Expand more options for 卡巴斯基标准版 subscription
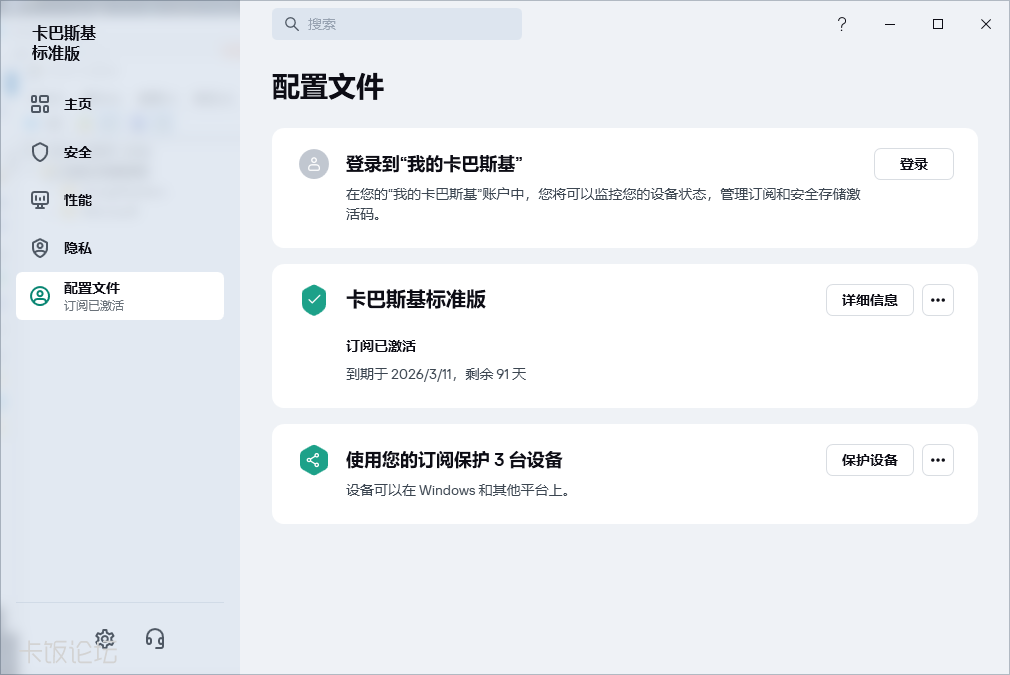 (937, 300)
